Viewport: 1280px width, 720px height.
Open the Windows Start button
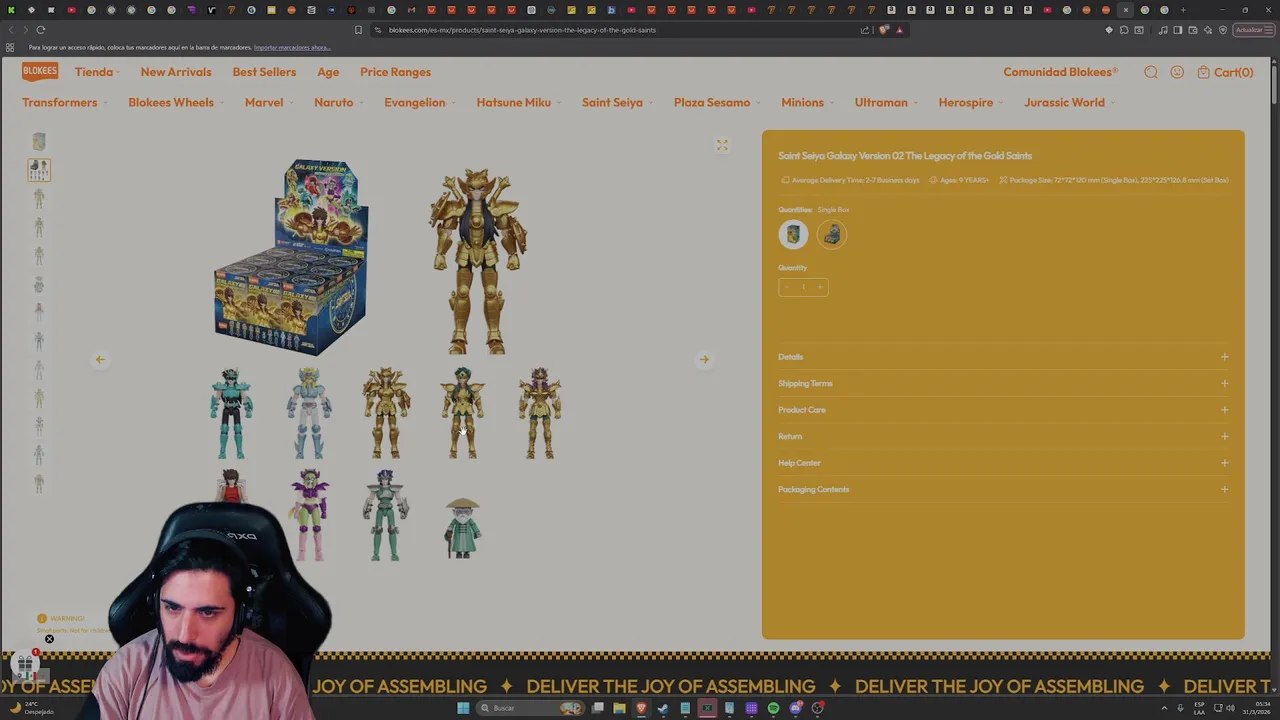coord(463,708)
